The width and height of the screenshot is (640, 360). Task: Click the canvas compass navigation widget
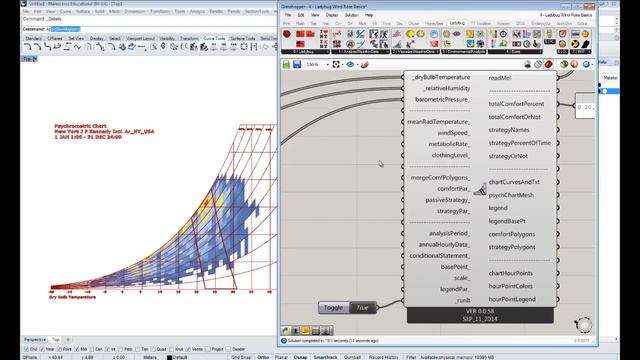(x=583, y=324)
